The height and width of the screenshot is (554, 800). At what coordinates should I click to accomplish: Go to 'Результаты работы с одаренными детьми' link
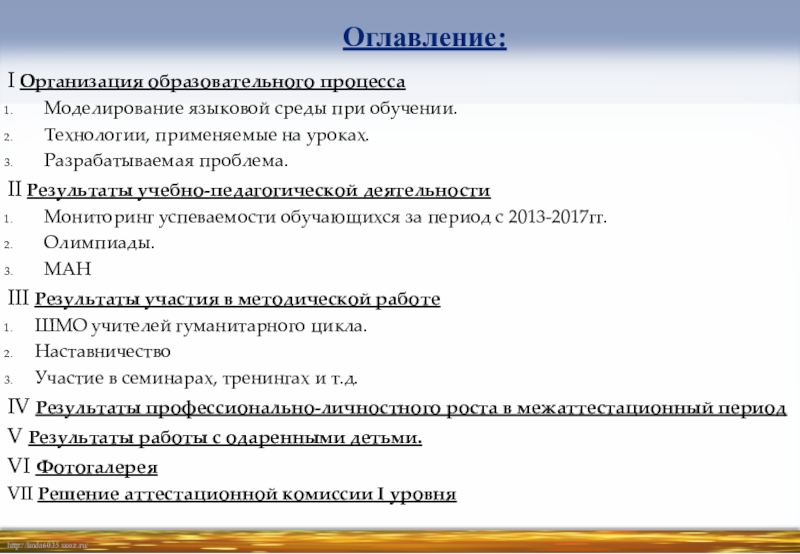pos(225,438)
